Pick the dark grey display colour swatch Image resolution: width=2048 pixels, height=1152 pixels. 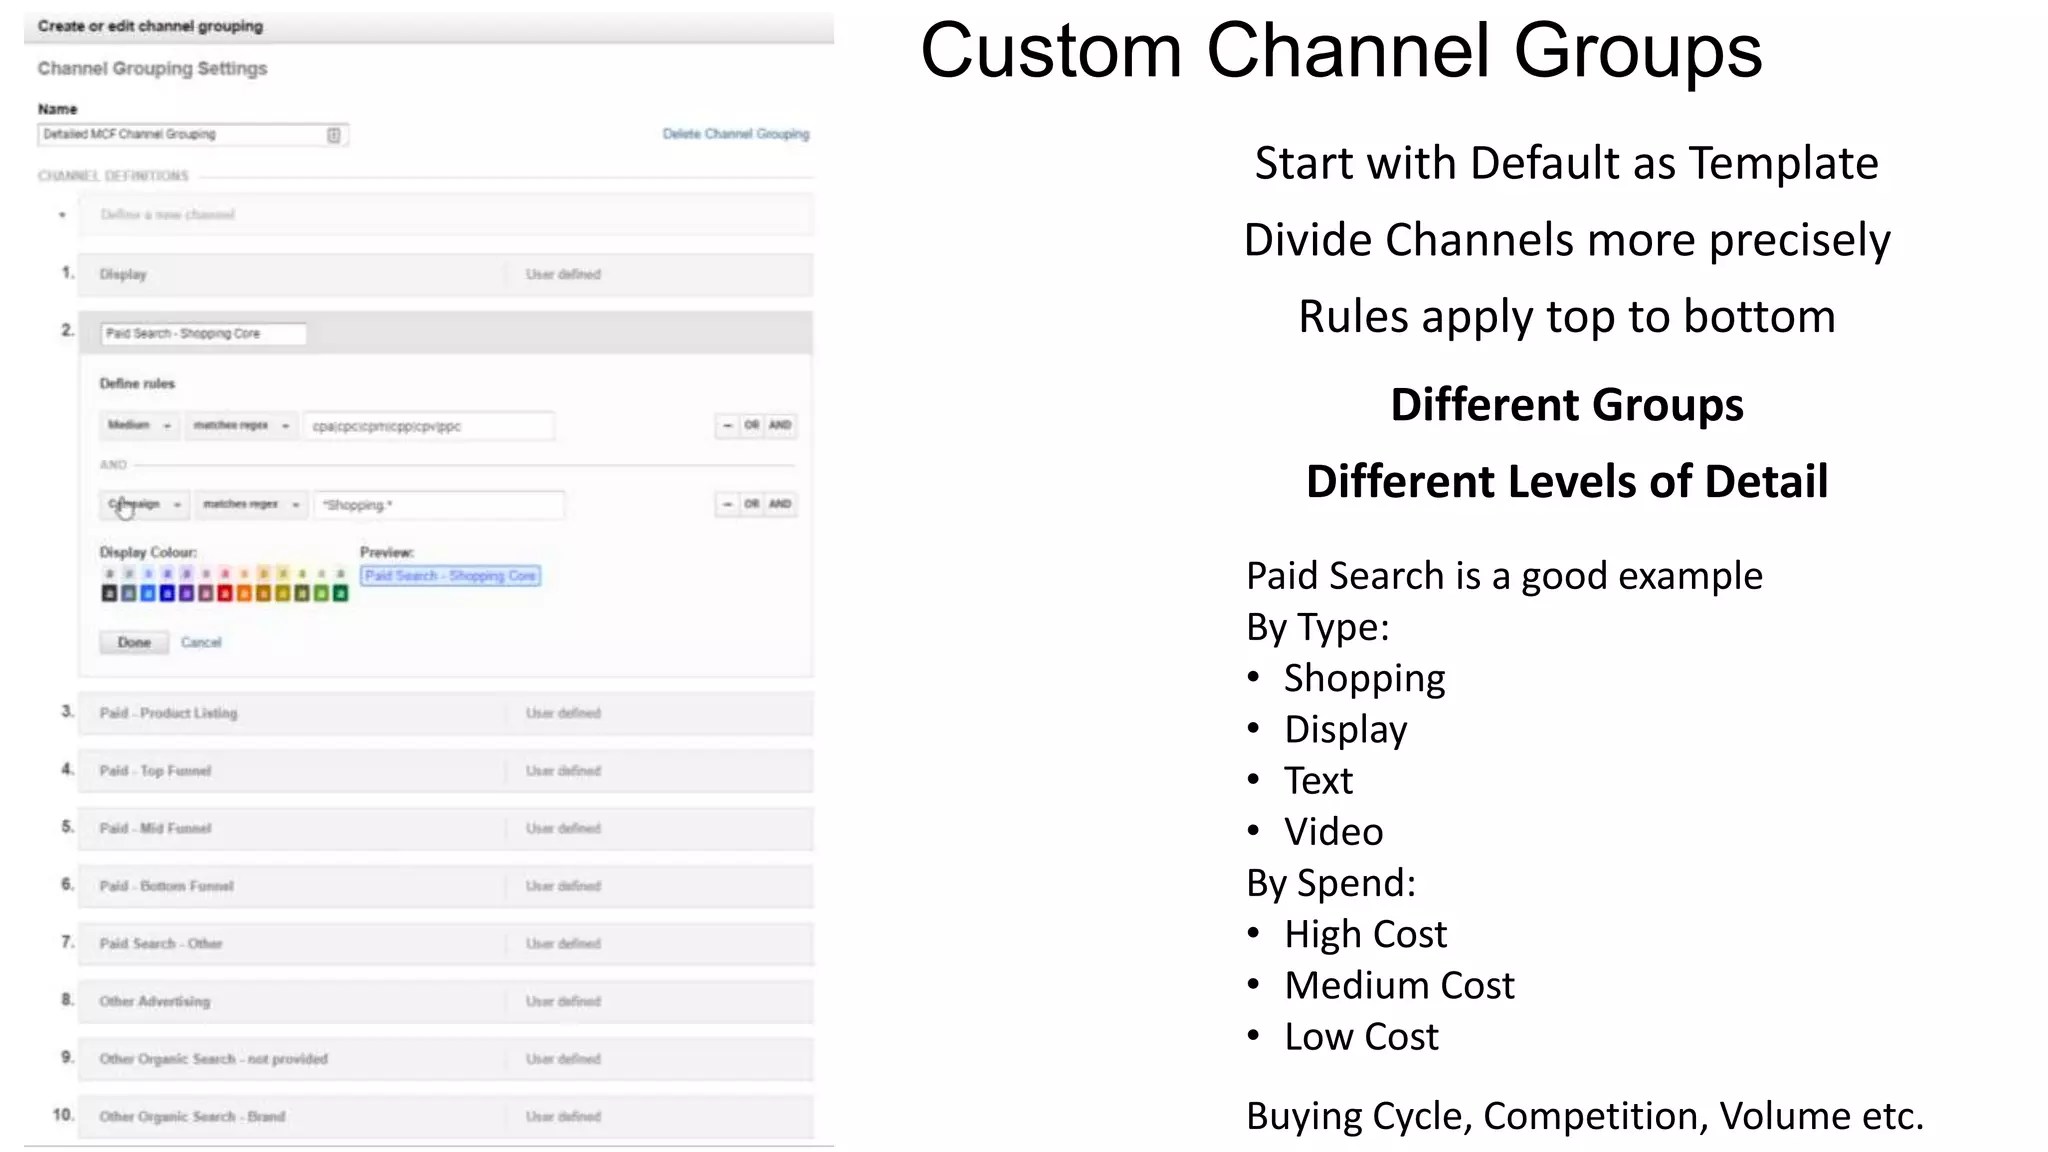(x=129, y=593)
